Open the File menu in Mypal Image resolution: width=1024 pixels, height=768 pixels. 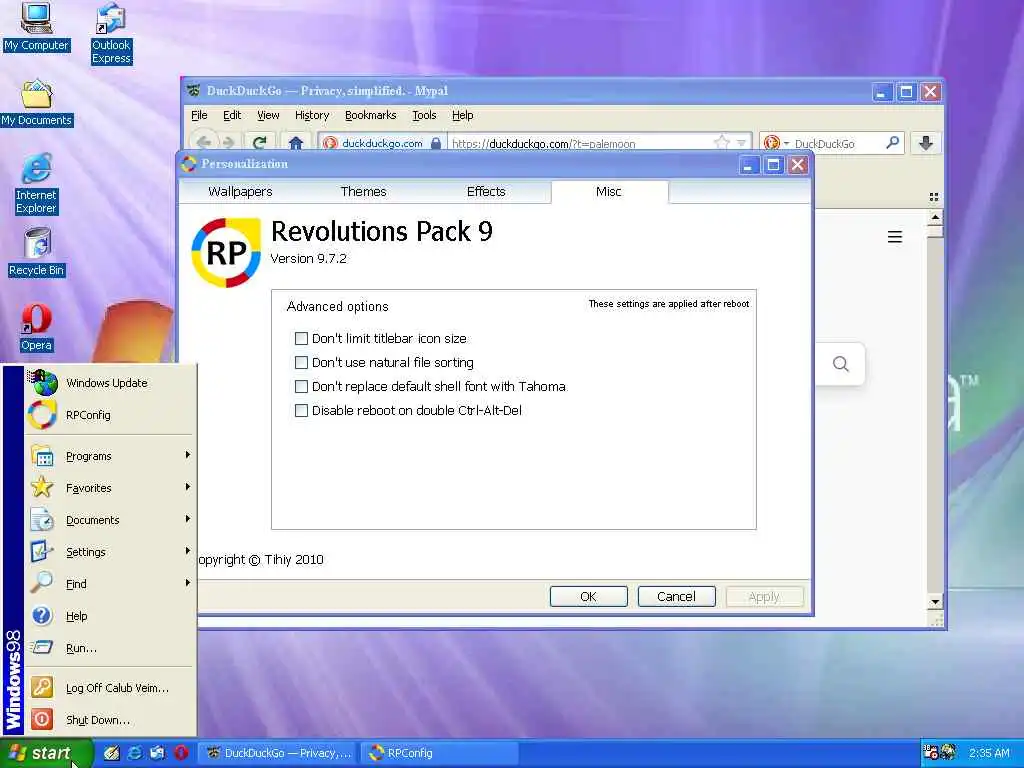coord(199,115)
